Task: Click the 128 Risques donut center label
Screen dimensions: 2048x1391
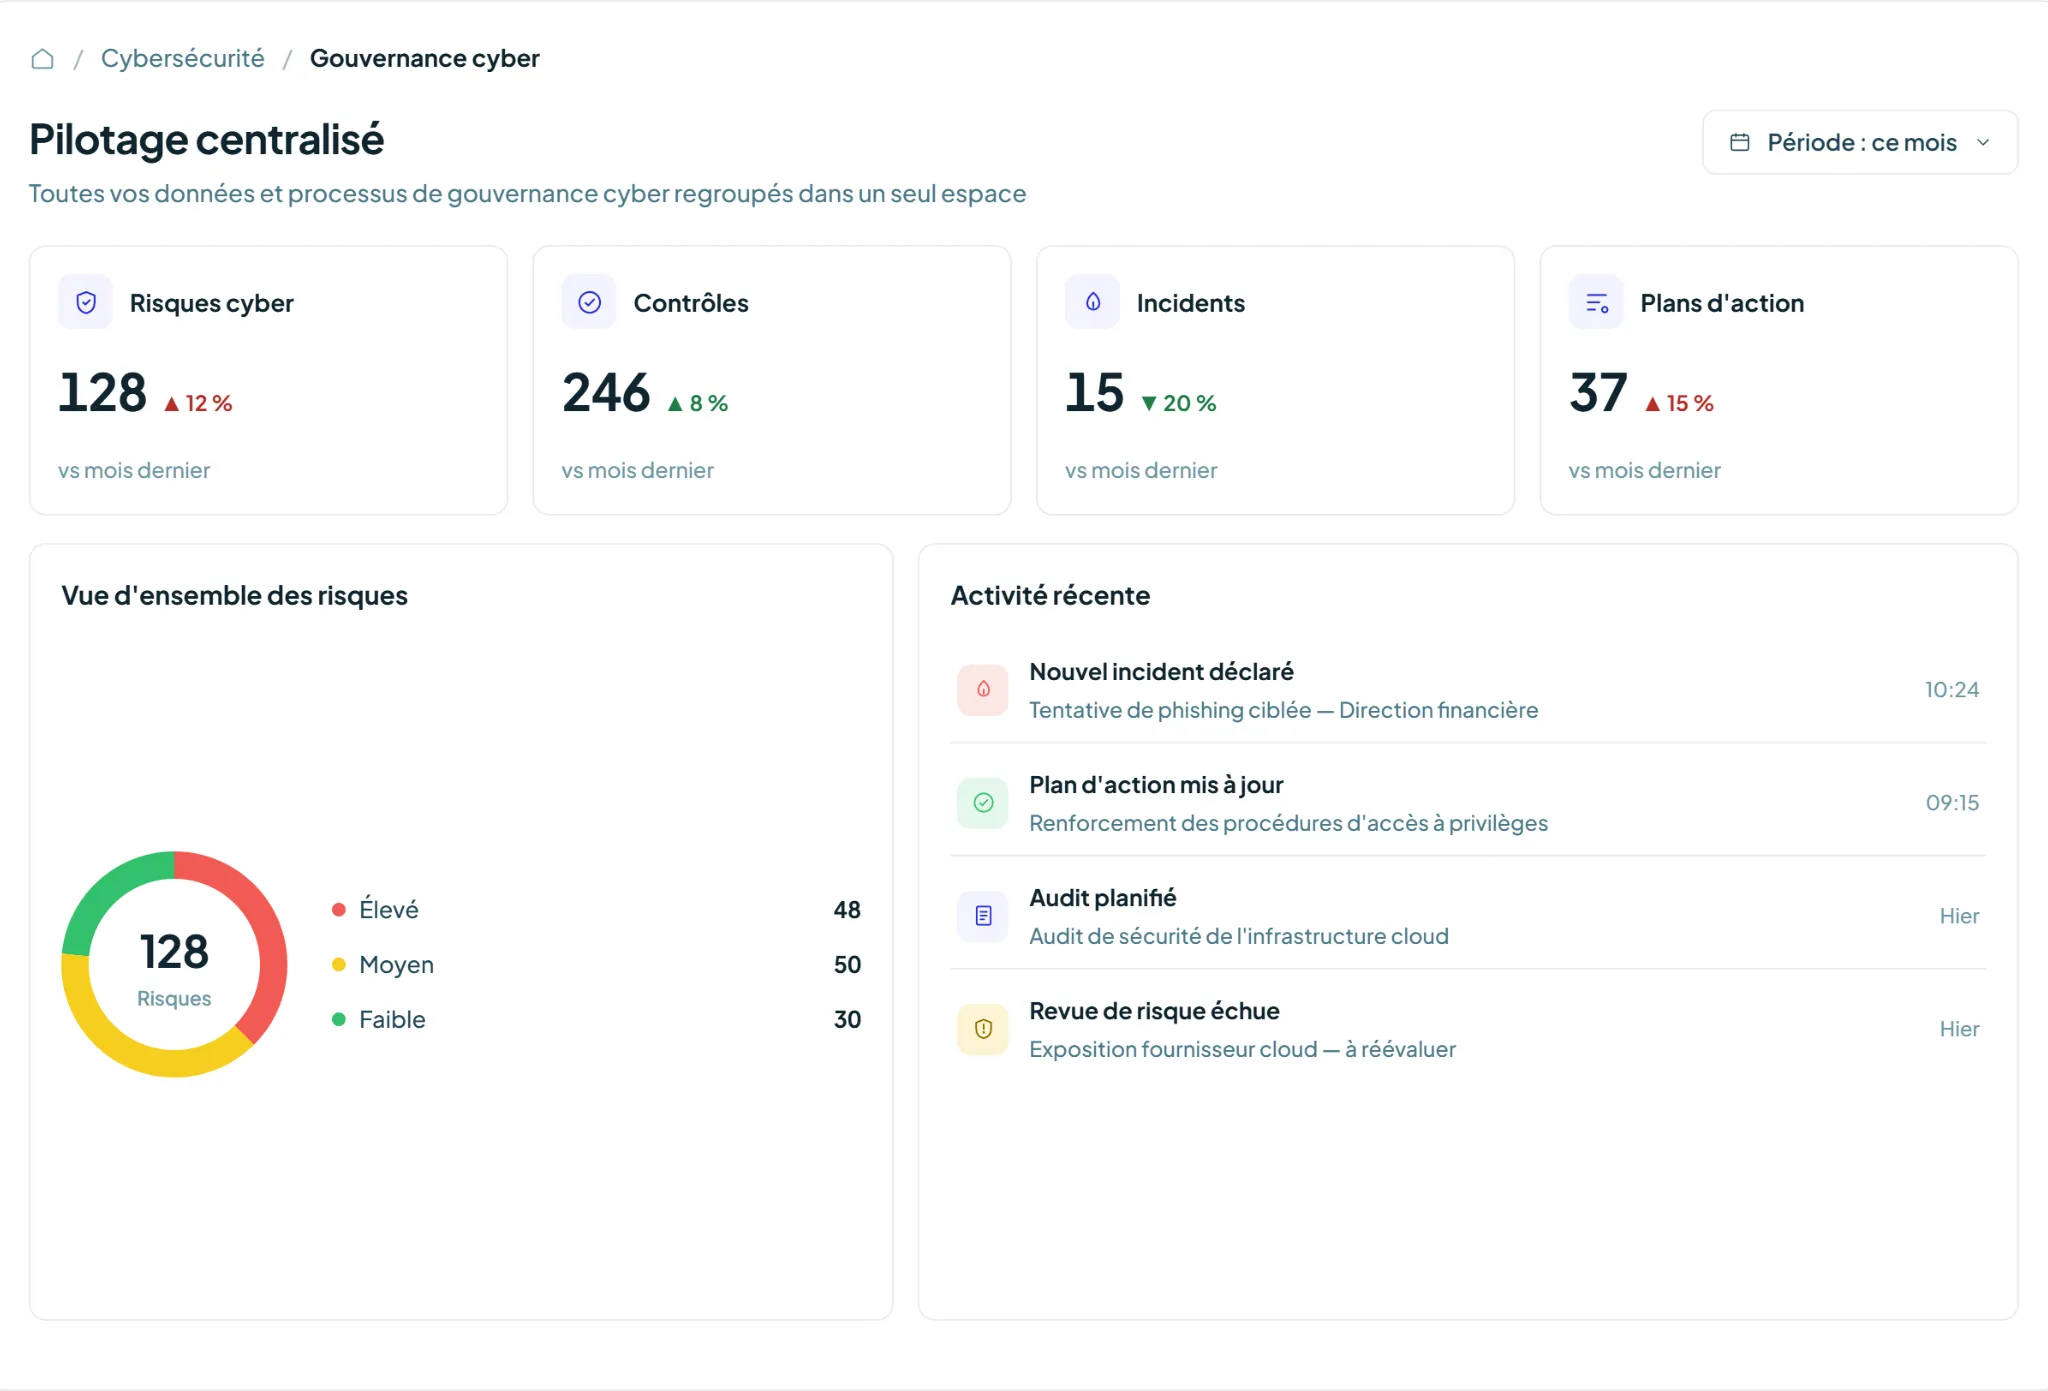Action: (x=174, y=967)
